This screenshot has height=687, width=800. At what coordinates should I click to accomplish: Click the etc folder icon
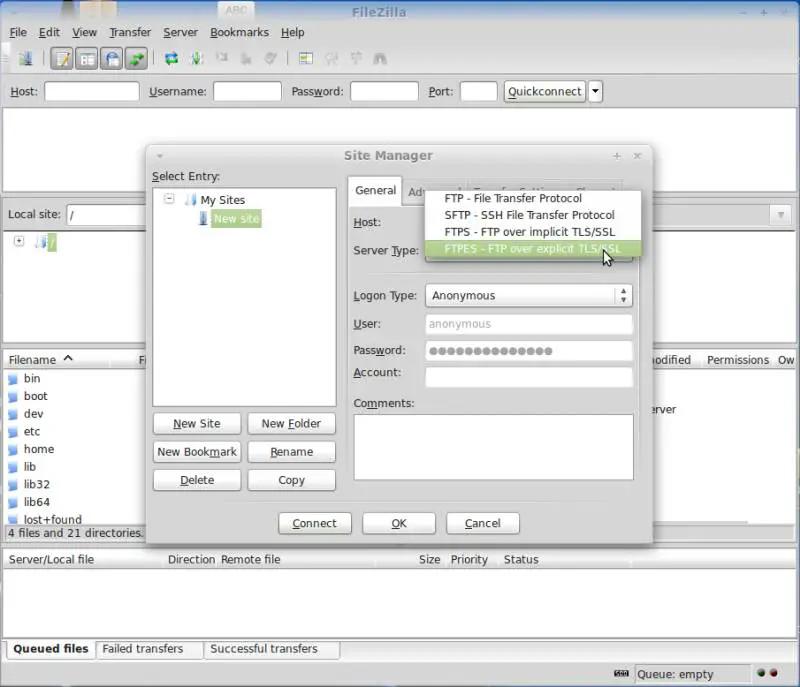(x=13, y=432)
